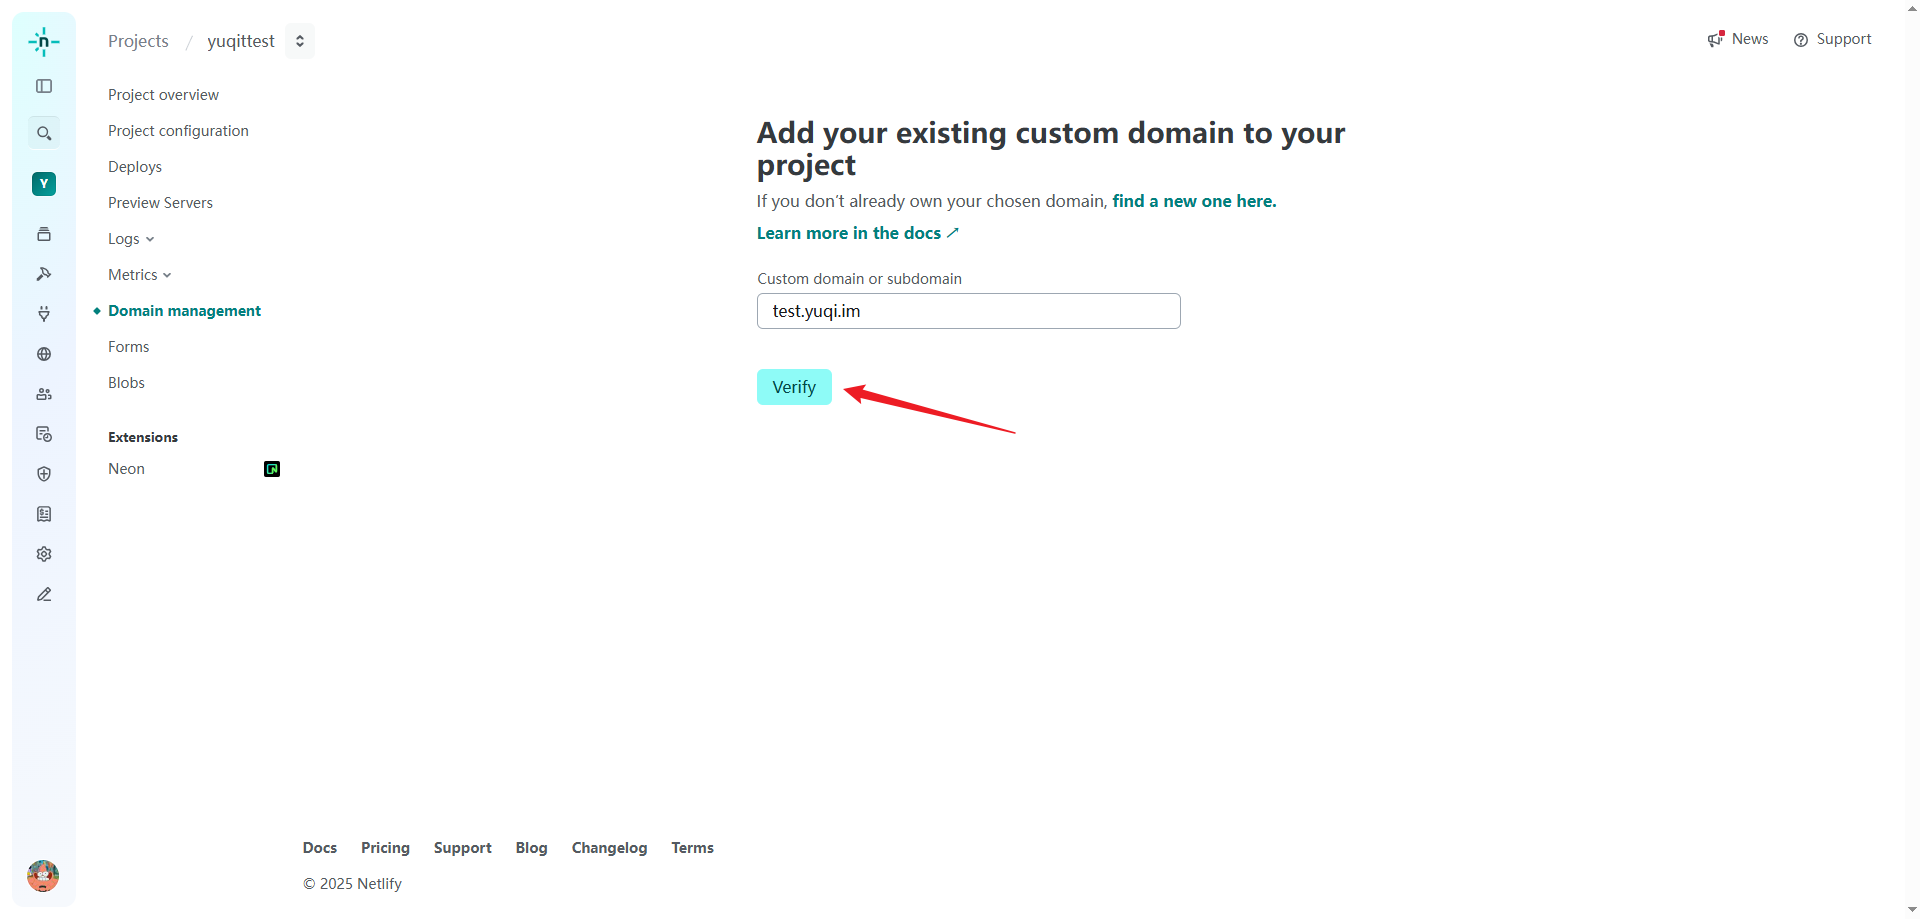Collapse the sidebar with the panel icon
This screenshot has width=1920, height=919.
[44, 86]
